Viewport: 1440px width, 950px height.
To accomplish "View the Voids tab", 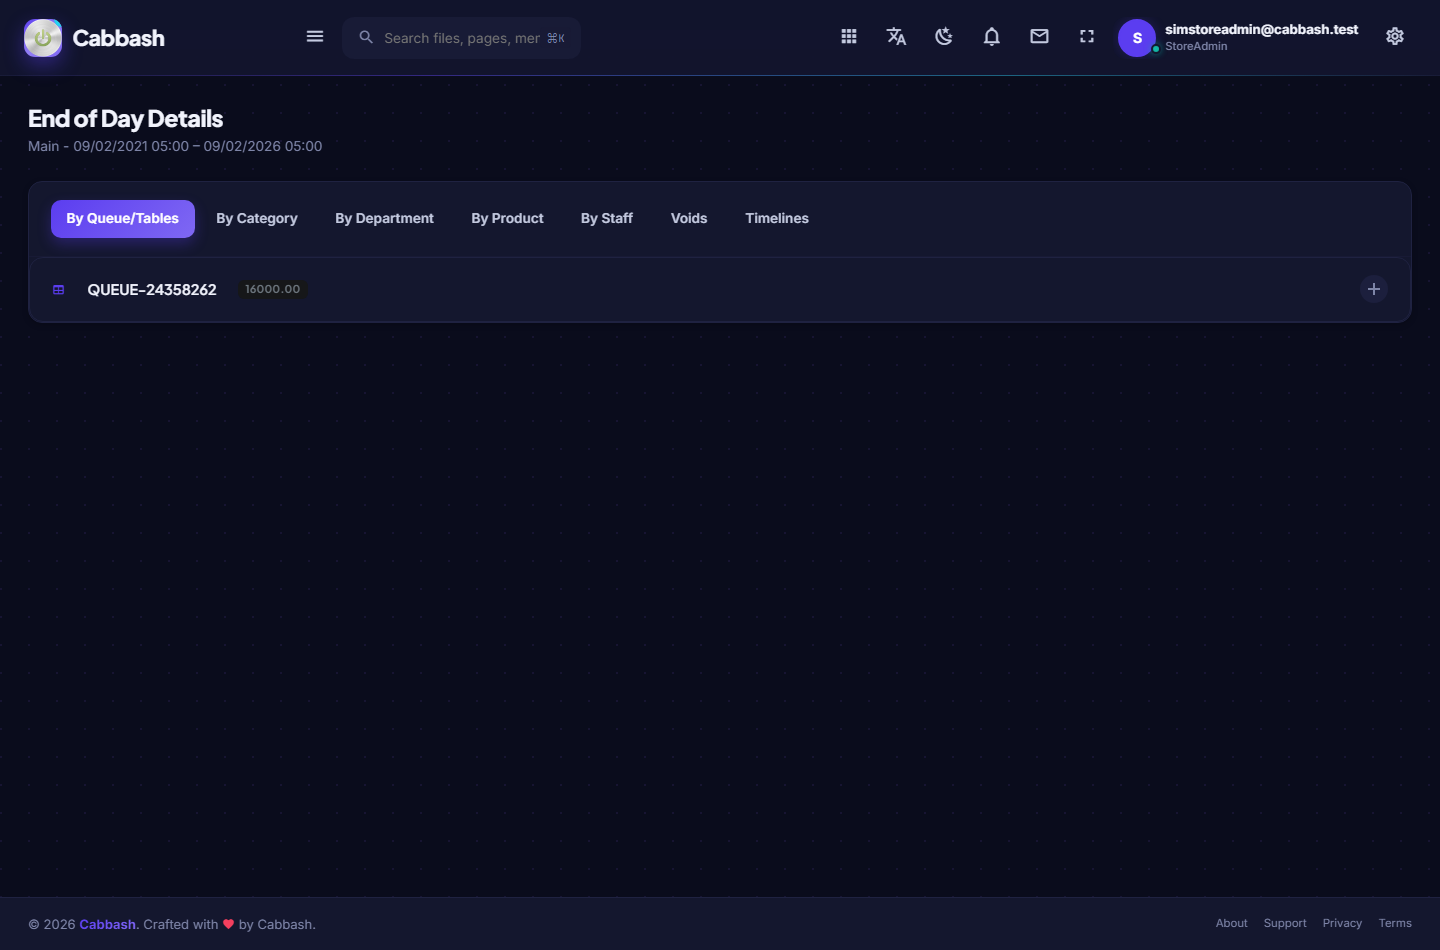I will (x=689, y=219).
